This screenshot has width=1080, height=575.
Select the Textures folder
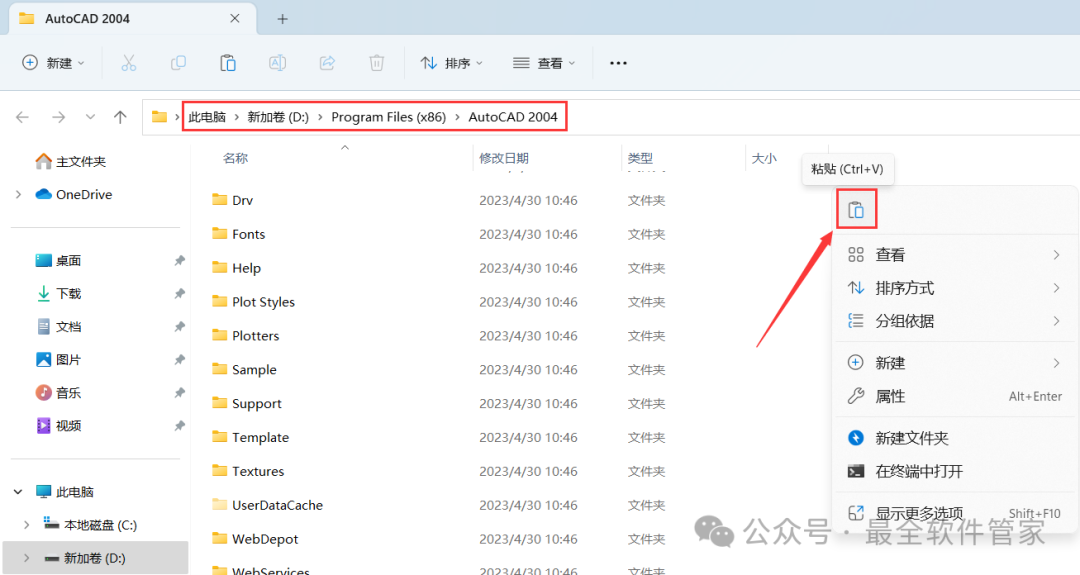tap(248, 471)
